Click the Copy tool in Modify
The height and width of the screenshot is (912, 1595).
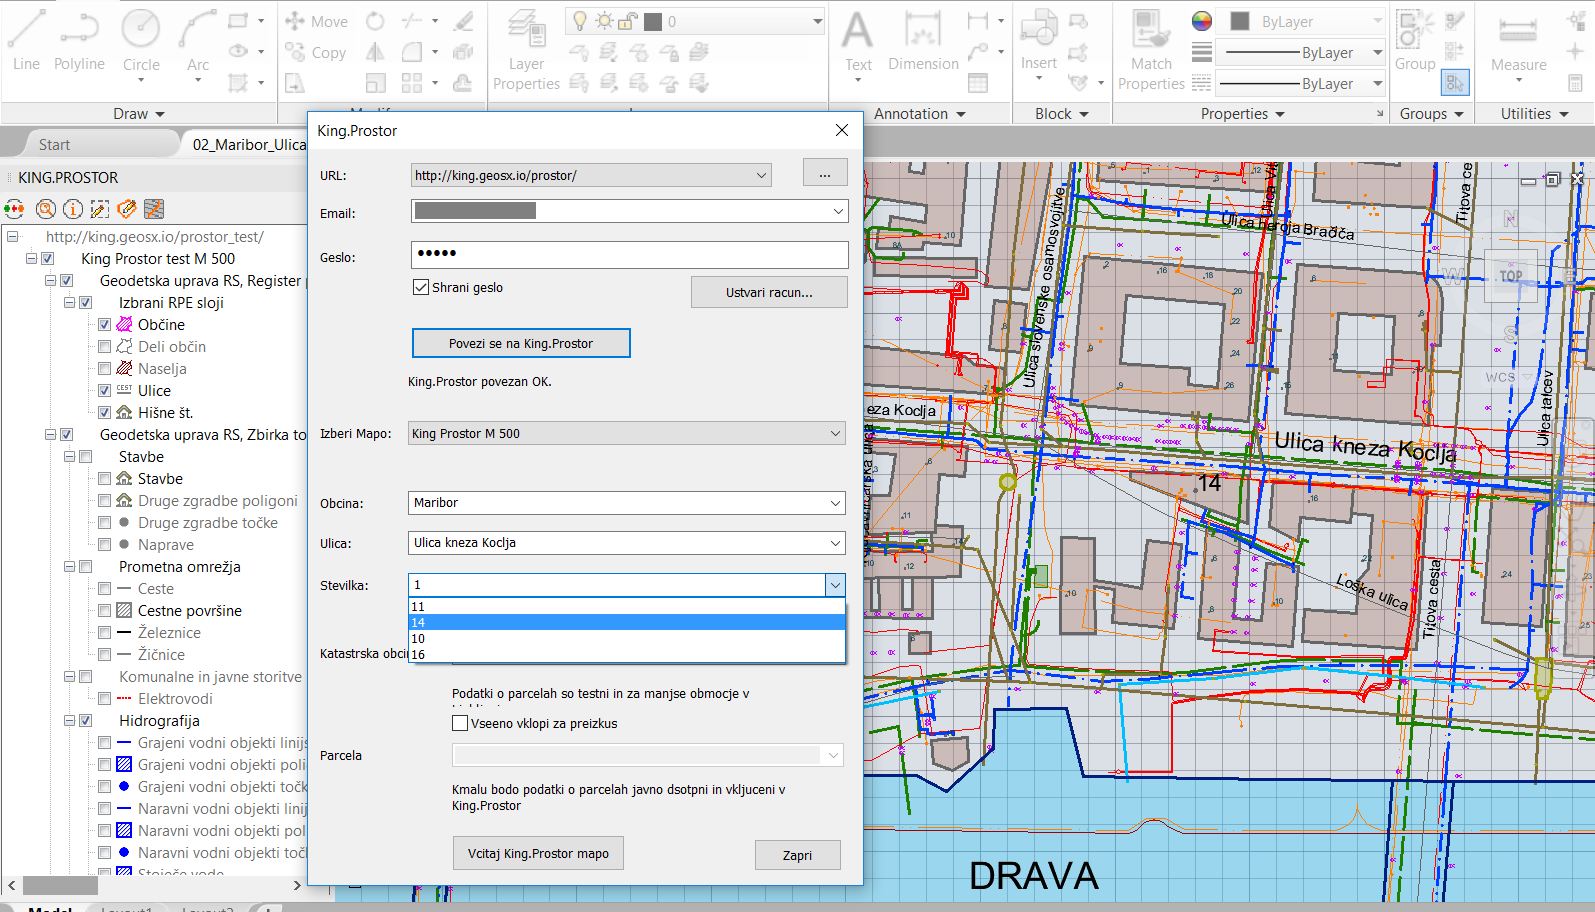click(316, 52)
